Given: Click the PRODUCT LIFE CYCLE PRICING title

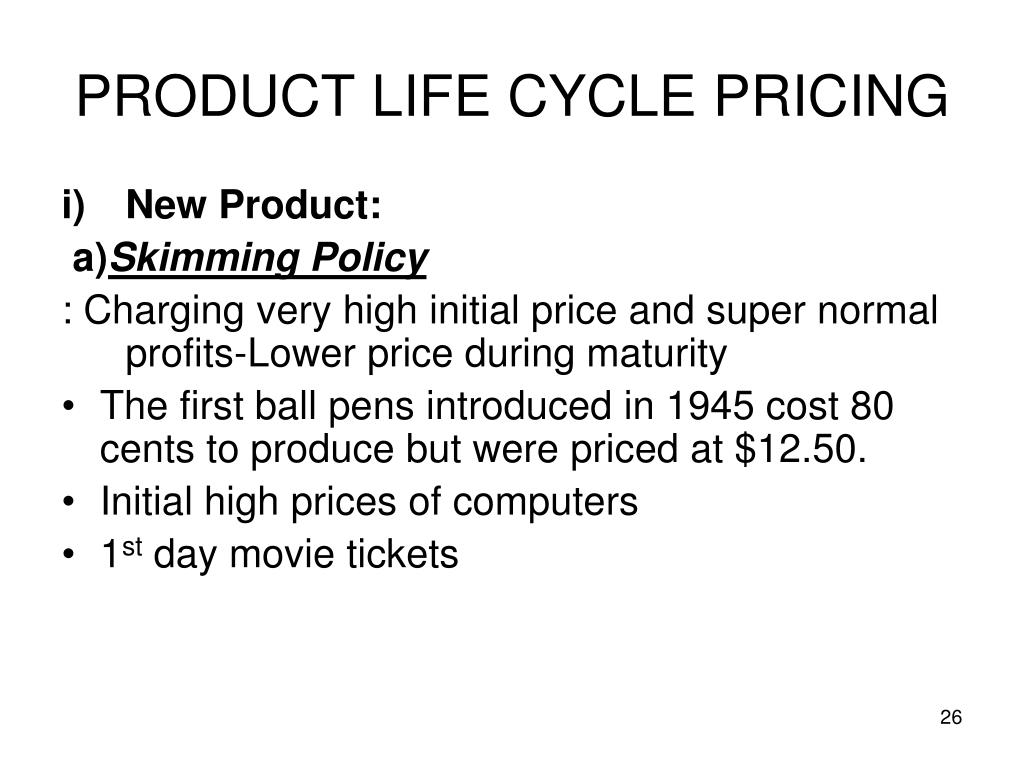Looking at the screenshot, I should point(512,96).
